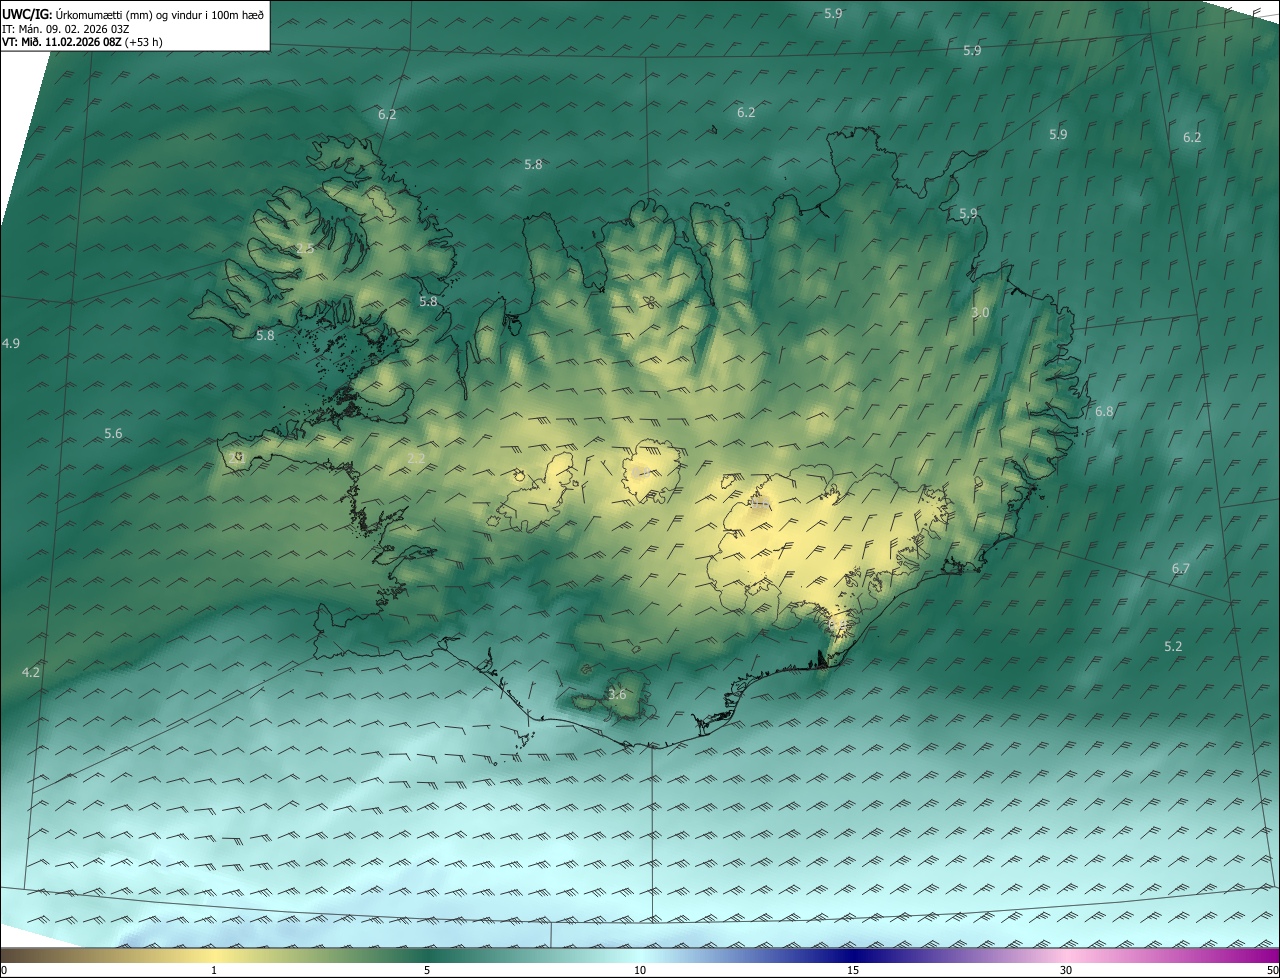Viewport: 1280px width, 978px height.
Task: Select the 6.8 value label on map
Action: [1104, 411]
